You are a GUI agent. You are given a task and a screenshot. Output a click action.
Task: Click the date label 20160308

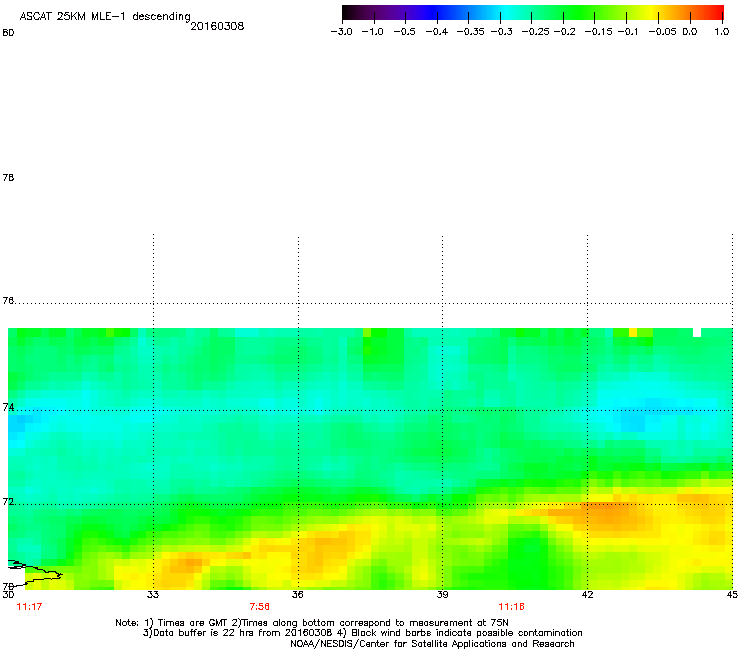click(217, 26)
